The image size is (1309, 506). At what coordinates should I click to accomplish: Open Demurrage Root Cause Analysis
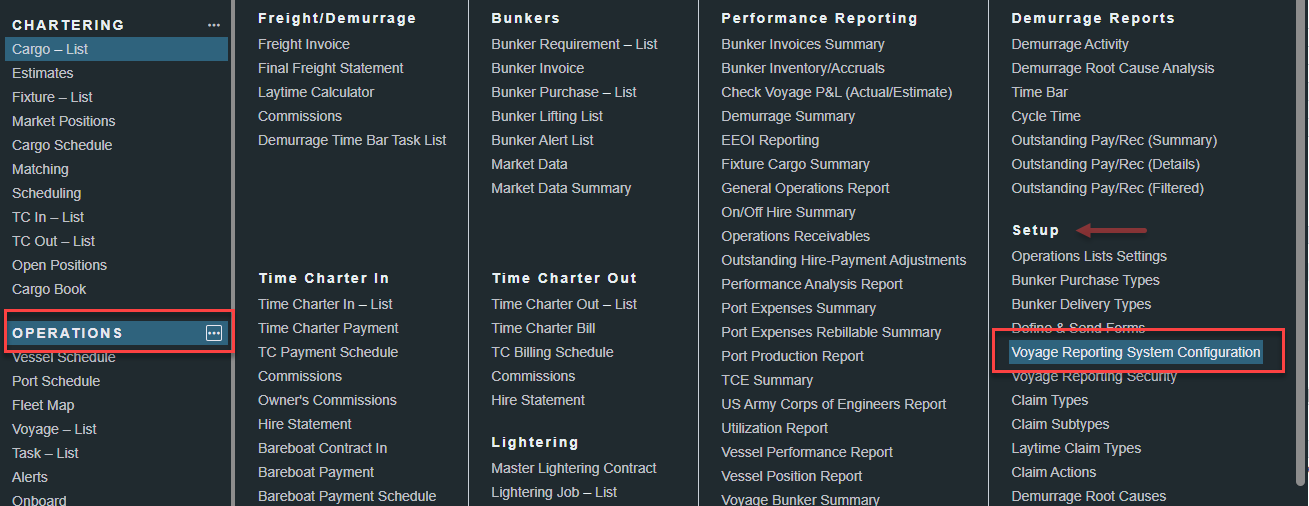pyautogui.click(x=1112, y=68)
